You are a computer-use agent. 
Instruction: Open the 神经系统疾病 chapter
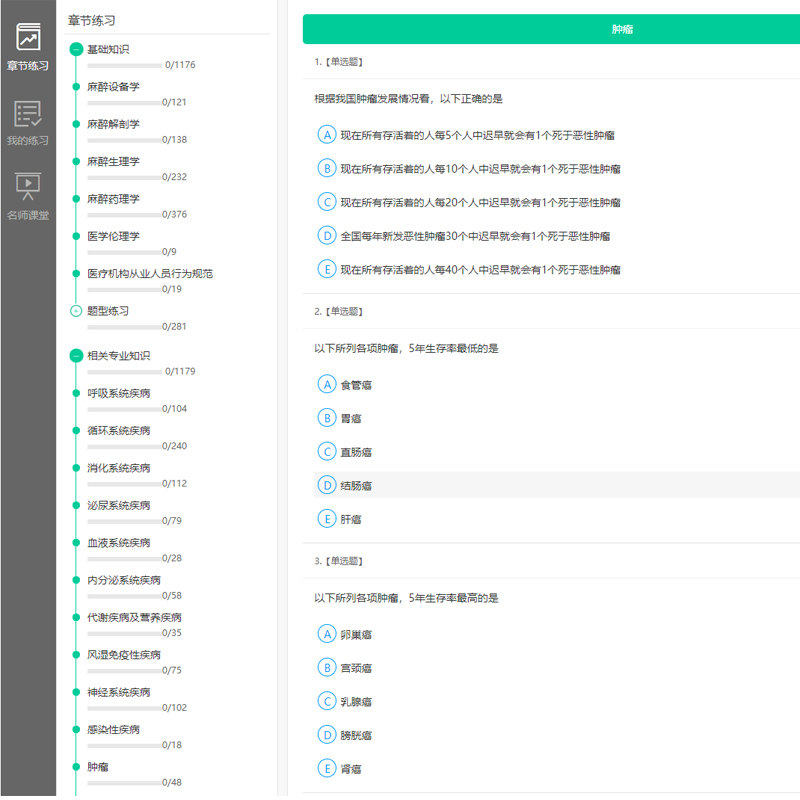tap(119, 692)
